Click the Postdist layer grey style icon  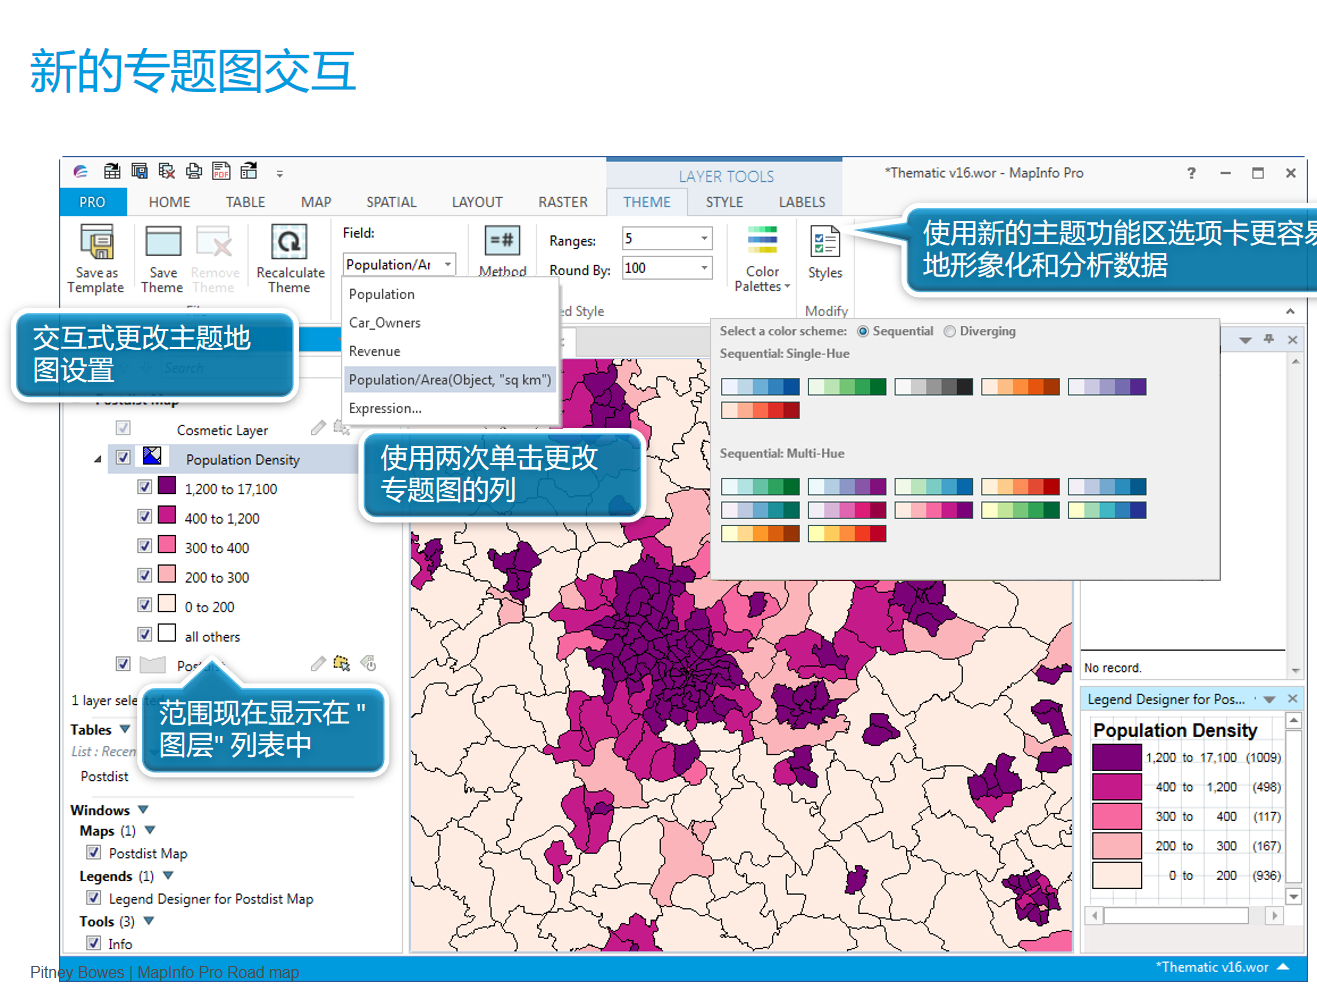tap(152, 664)
